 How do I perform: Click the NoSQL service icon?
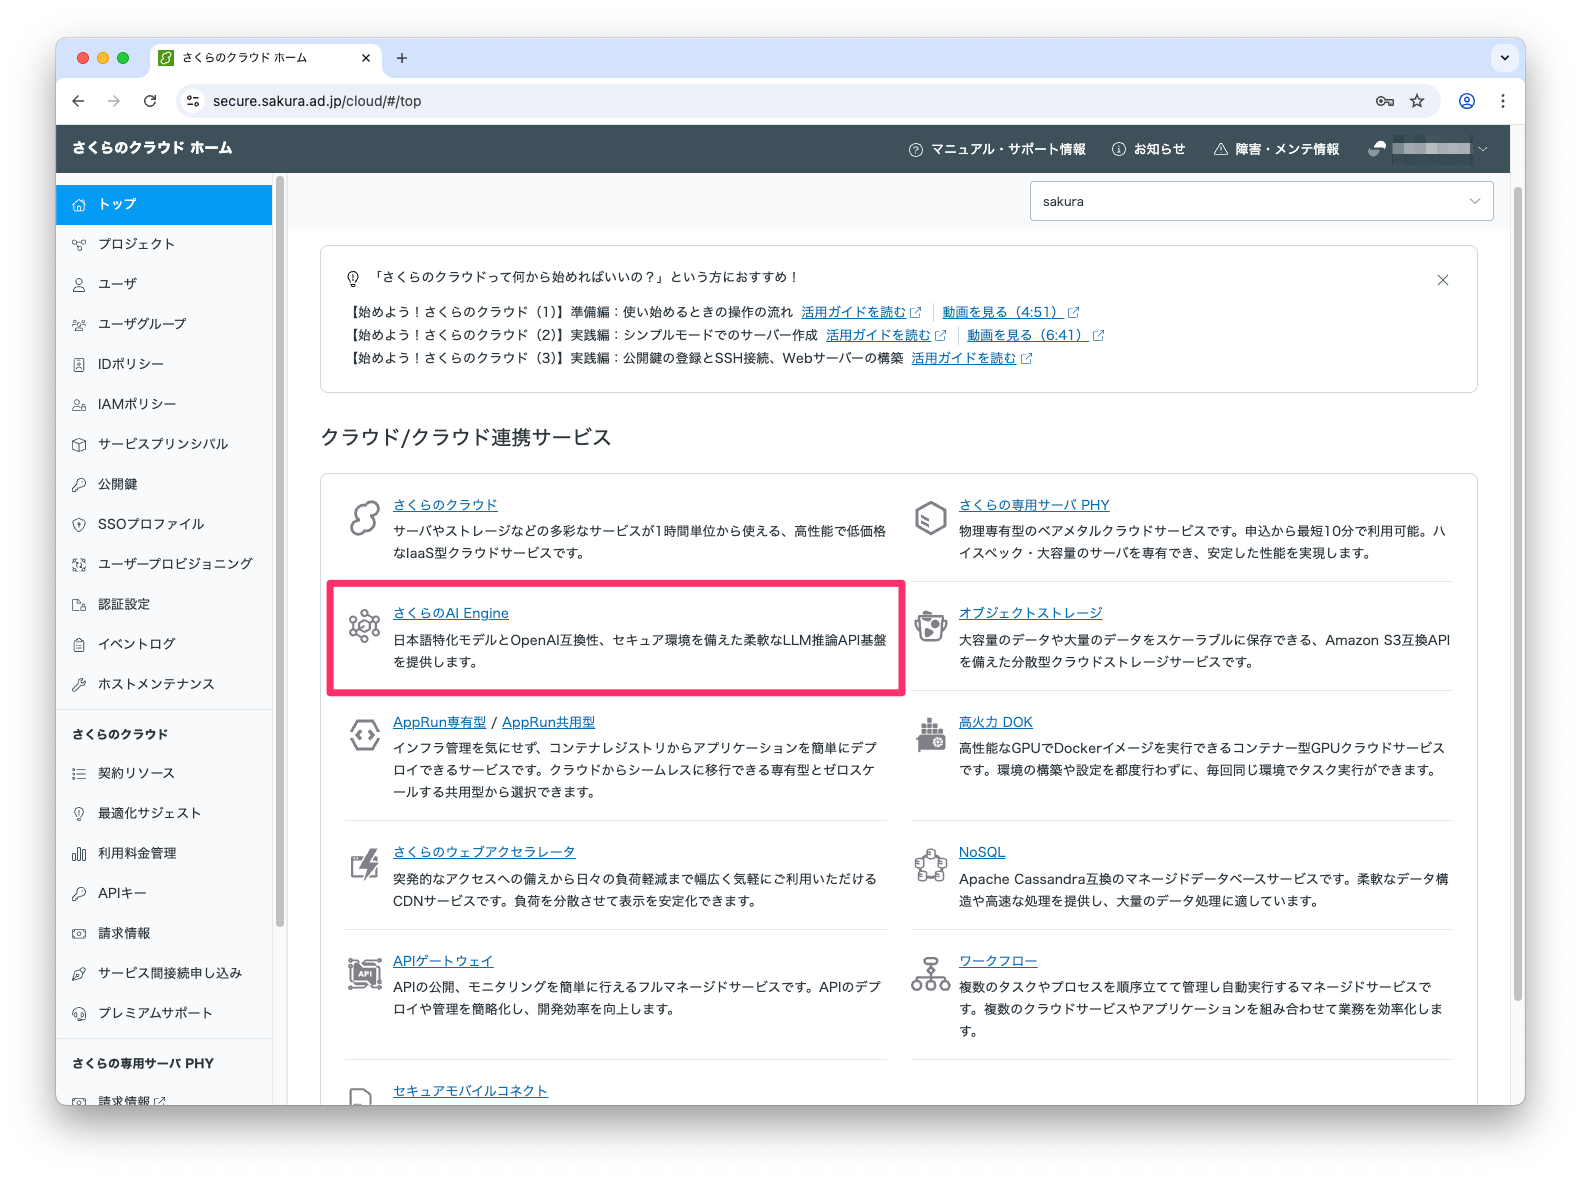click(930, 865)
